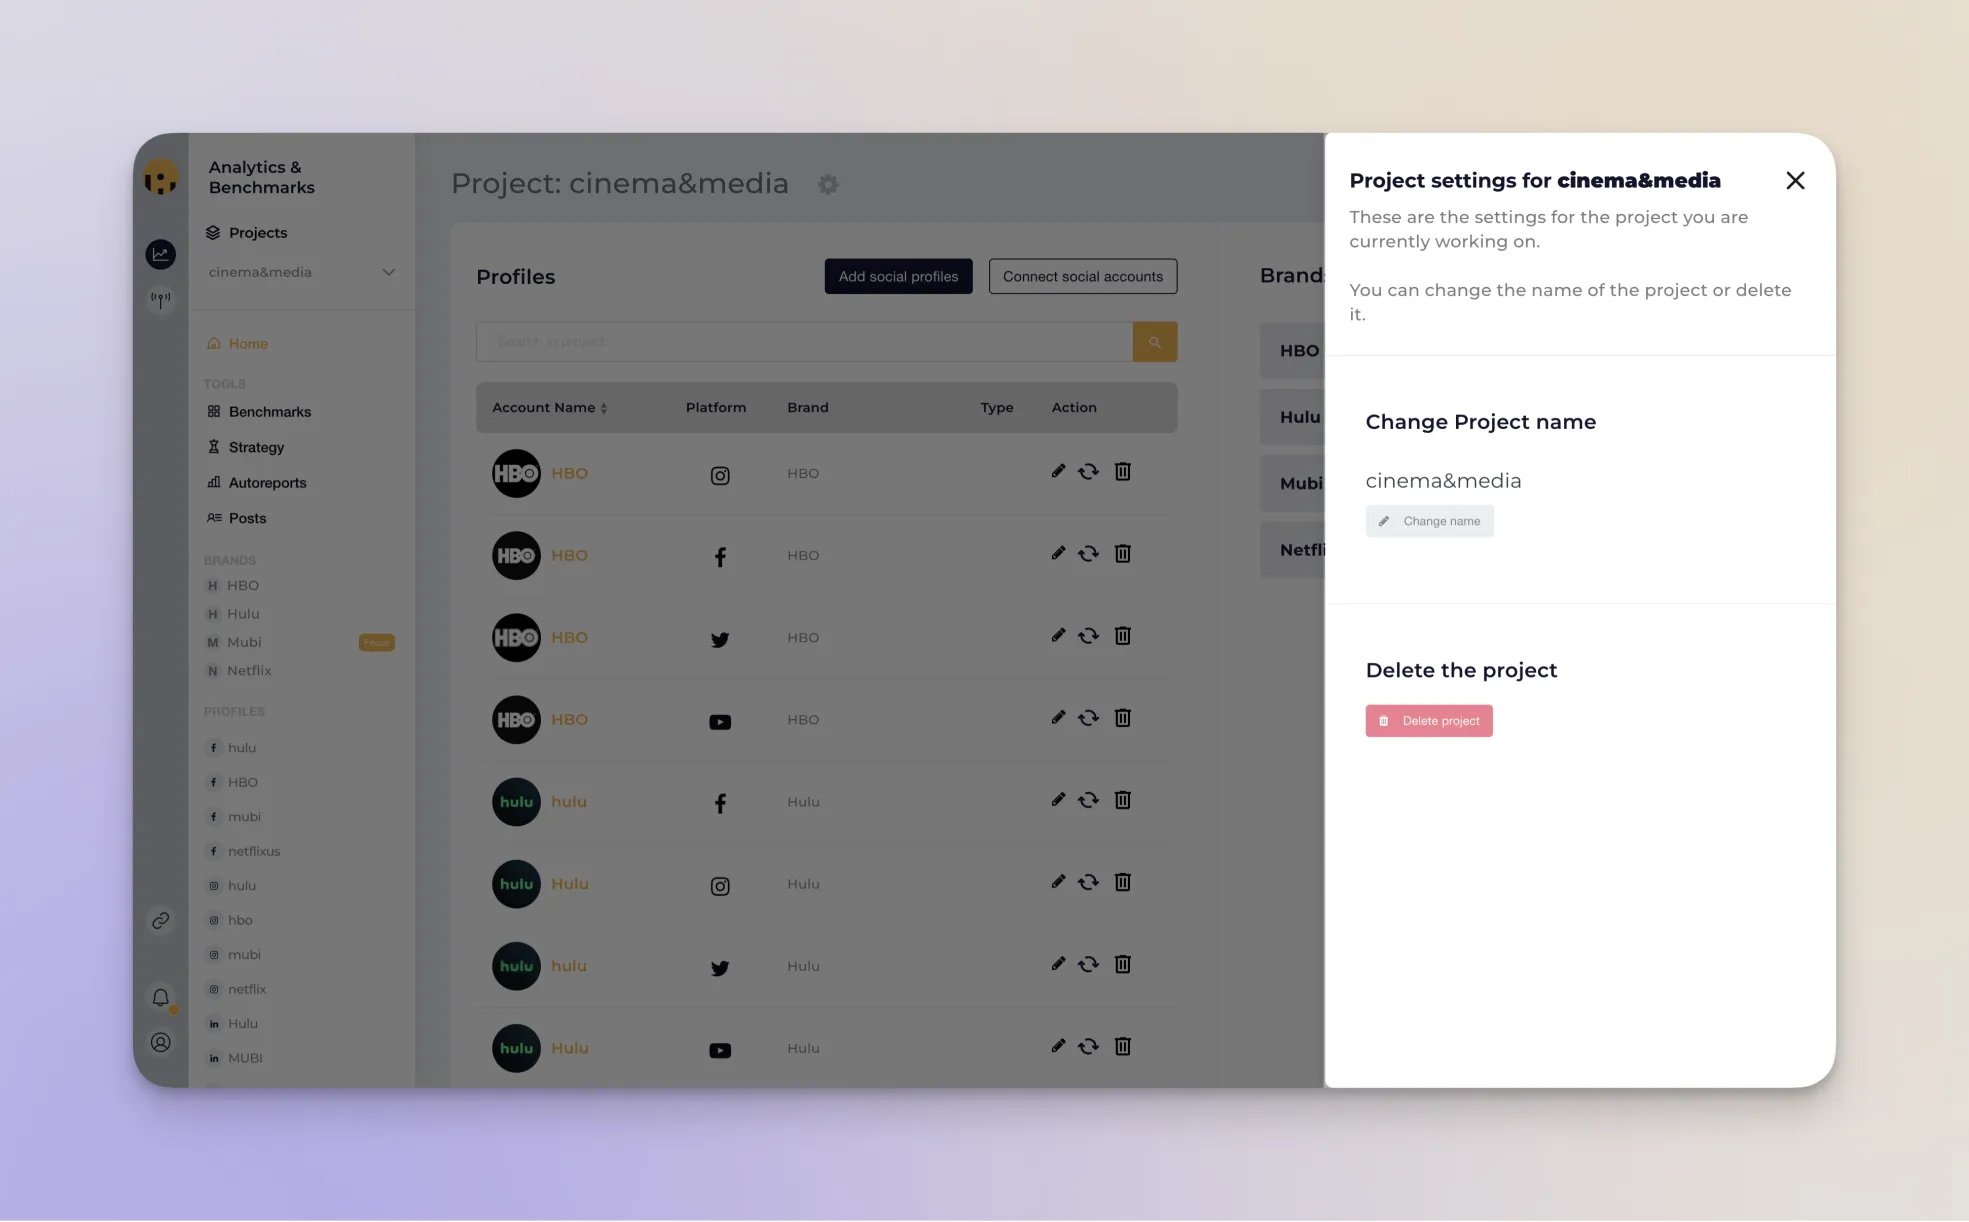This screenshot has width=1969, height=1222.
Task: Edit the HBO YouTube profile row
Action: coord(1058,717)
